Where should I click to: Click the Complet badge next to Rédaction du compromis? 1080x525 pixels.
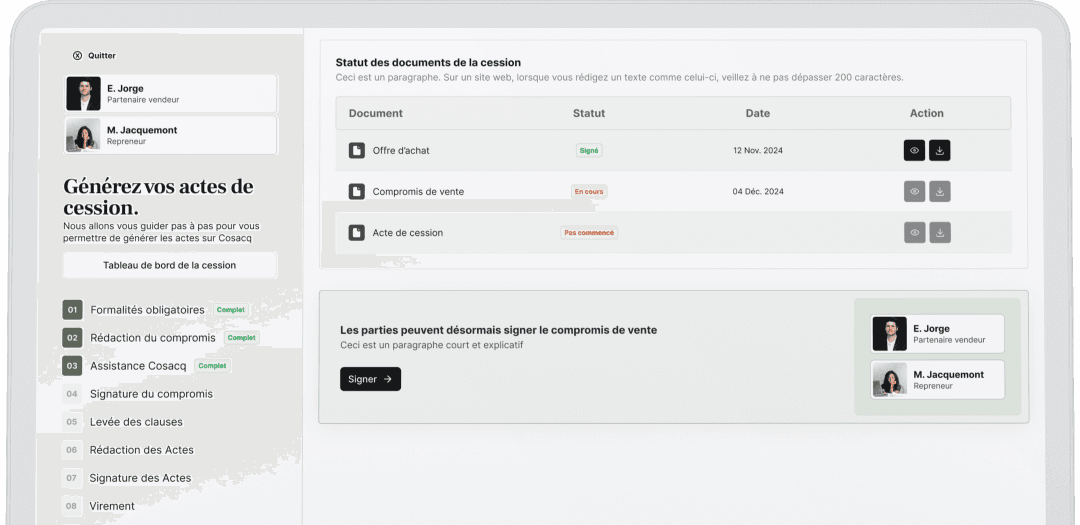point(242,338)
